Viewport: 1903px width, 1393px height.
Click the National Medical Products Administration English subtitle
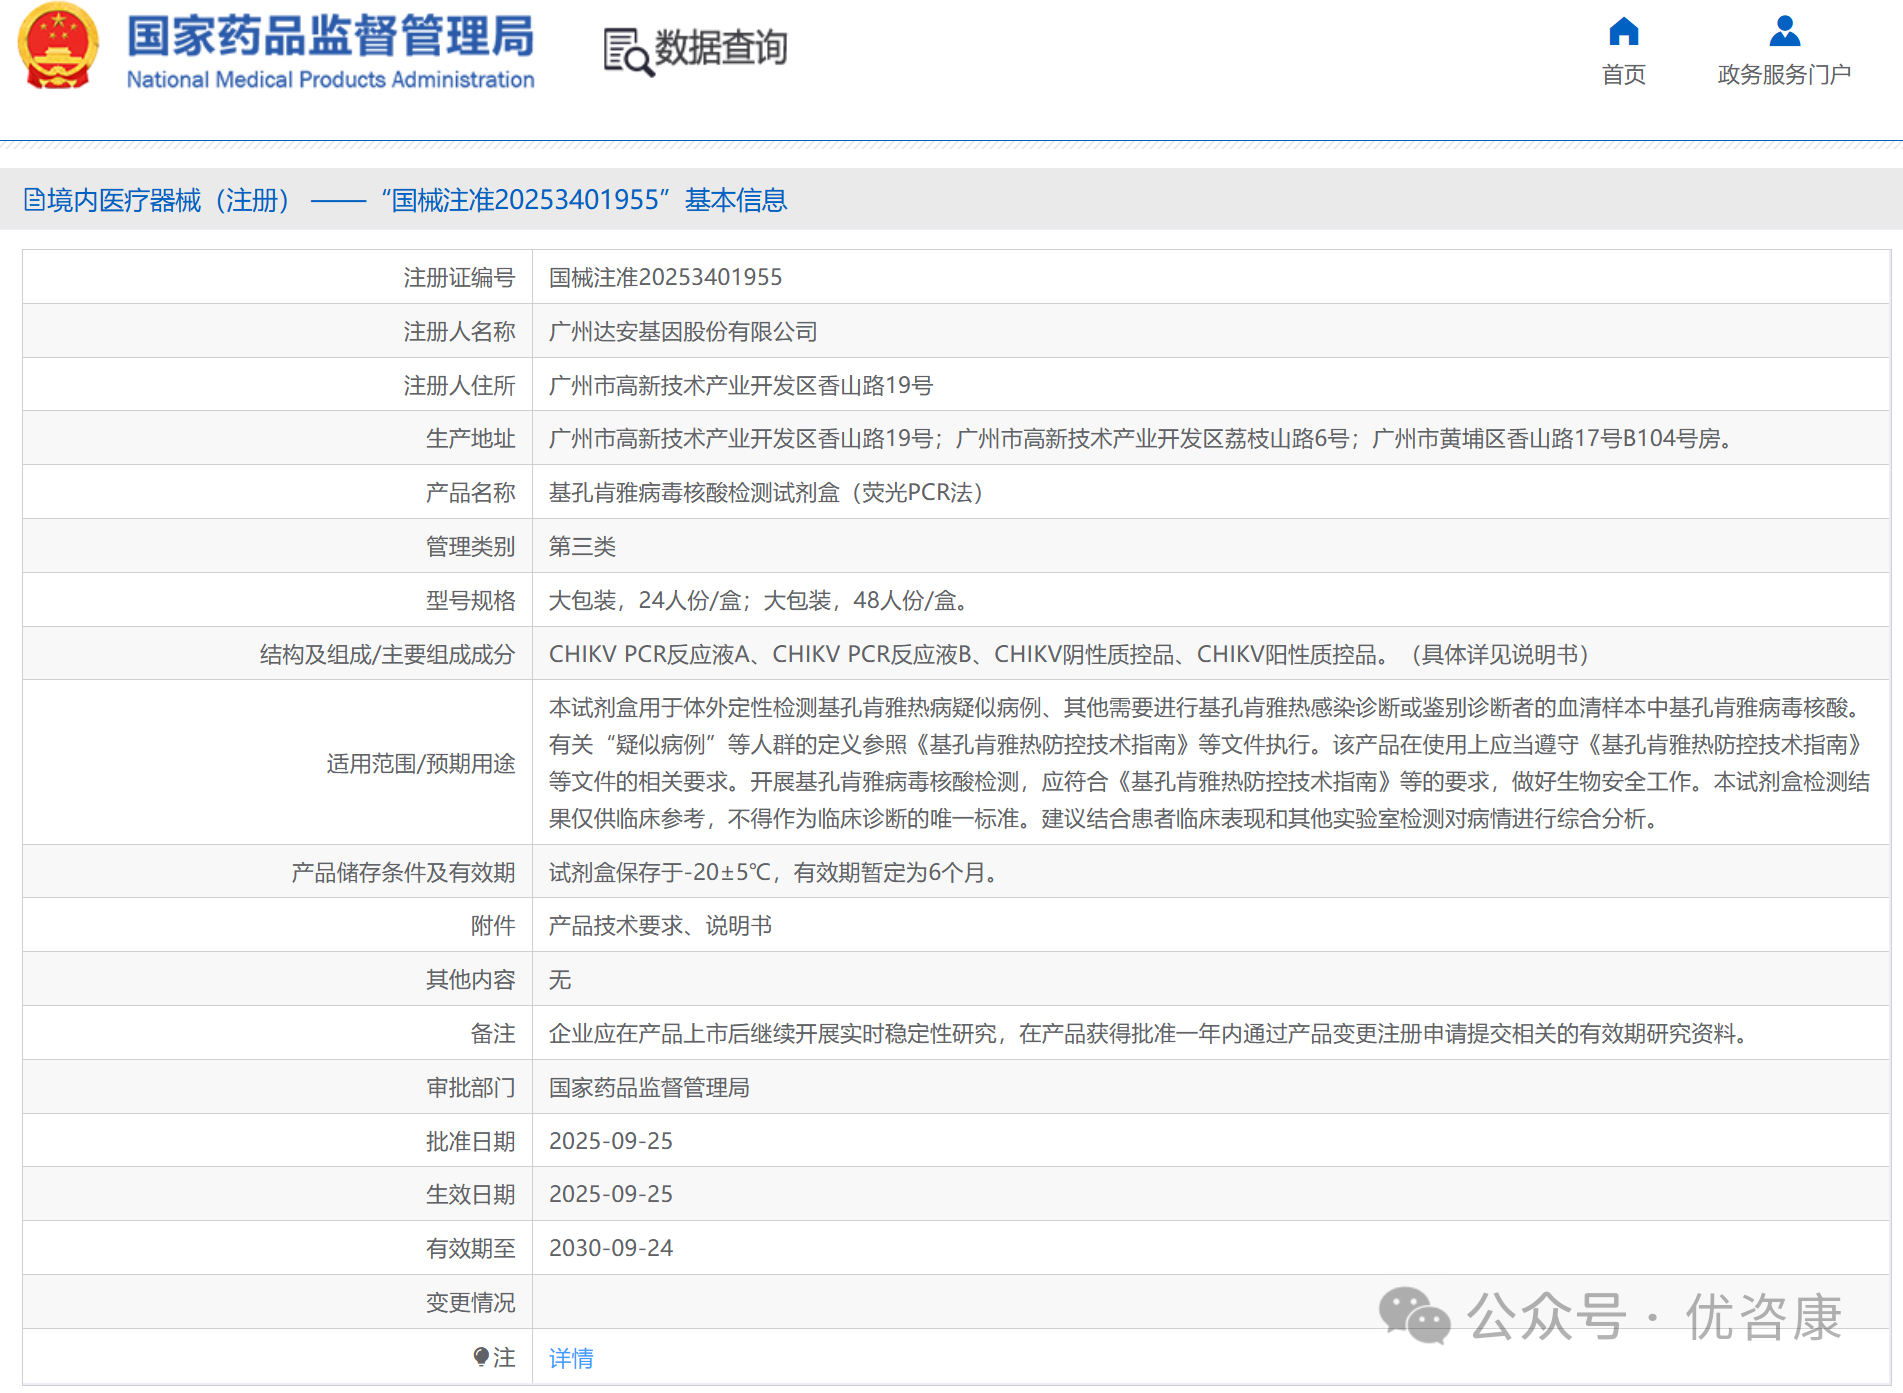330,80
